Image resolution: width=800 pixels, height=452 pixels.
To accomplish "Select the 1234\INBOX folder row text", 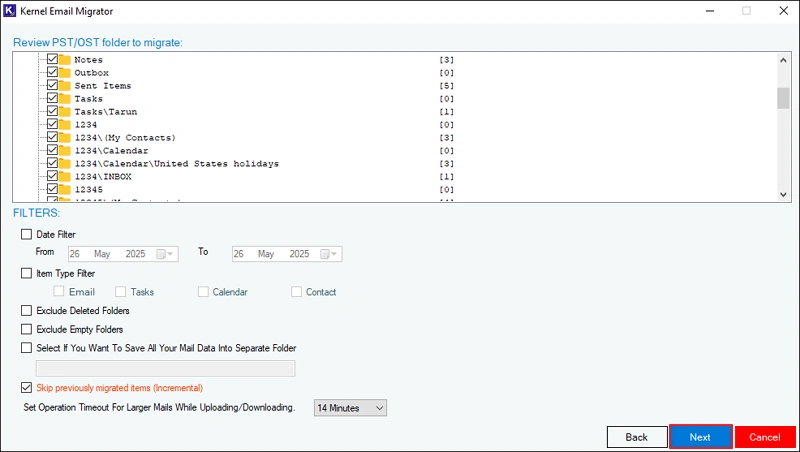I will tap(103, 177).
